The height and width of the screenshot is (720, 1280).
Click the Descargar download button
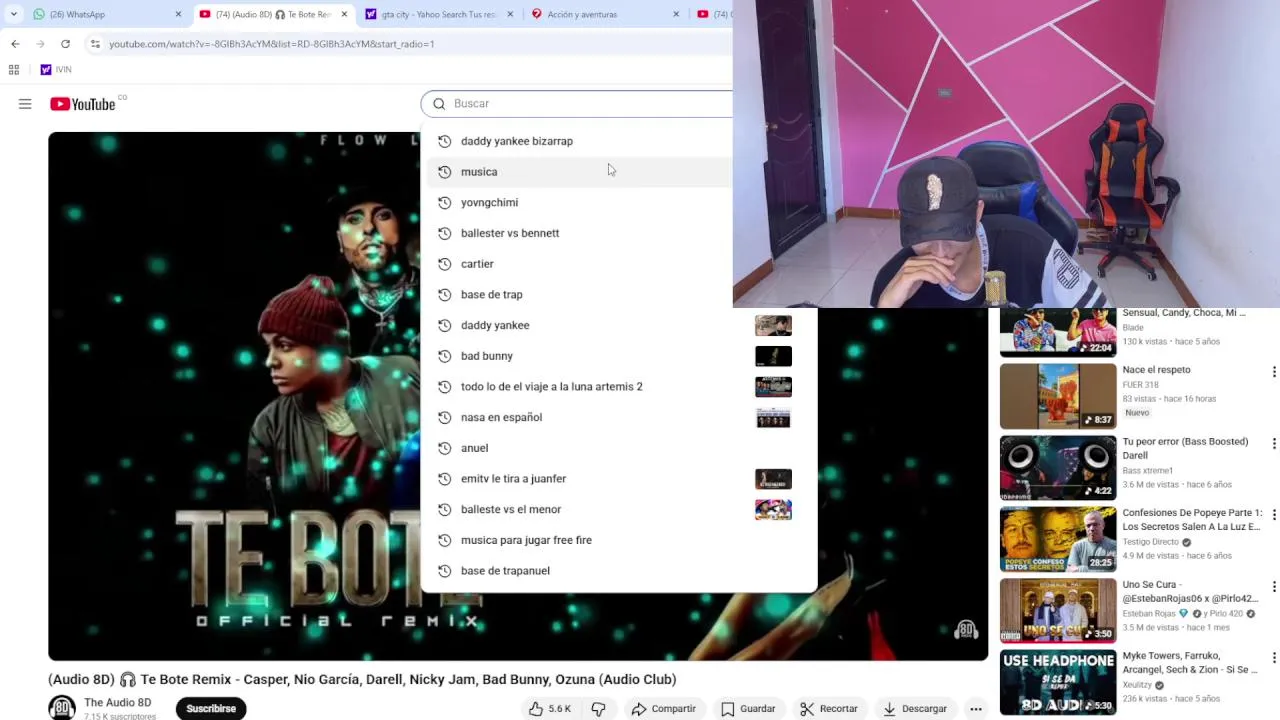[915, 708]
